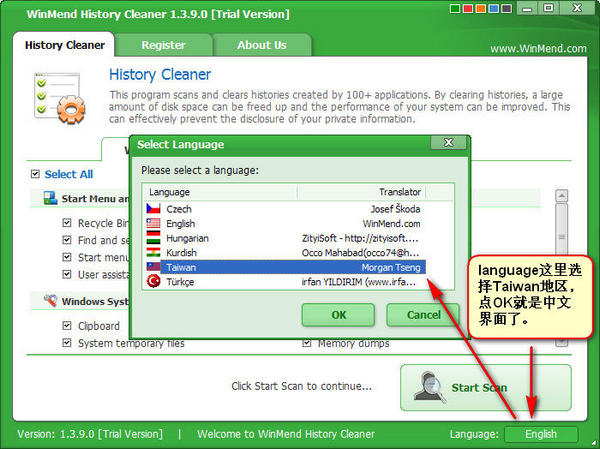600x449 pixels.
Task: Select the red color theme swatch
Action: (x=468, y=8)
